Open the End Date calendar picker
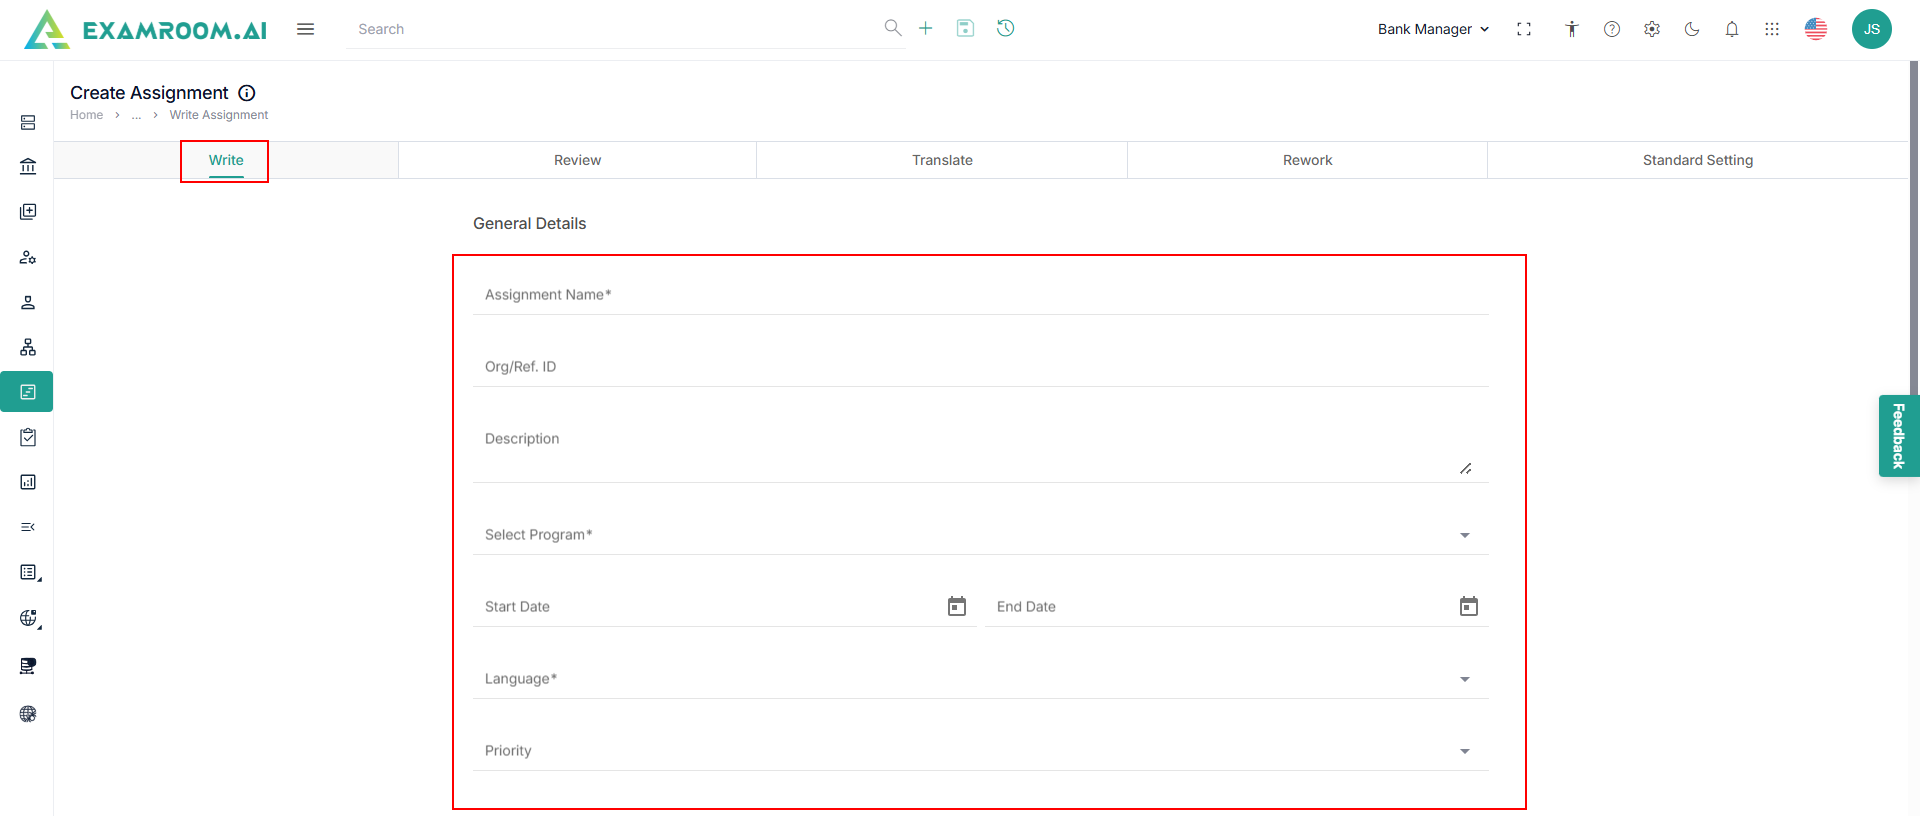This screenshot has height=816, width=1920. (1469, 606)
